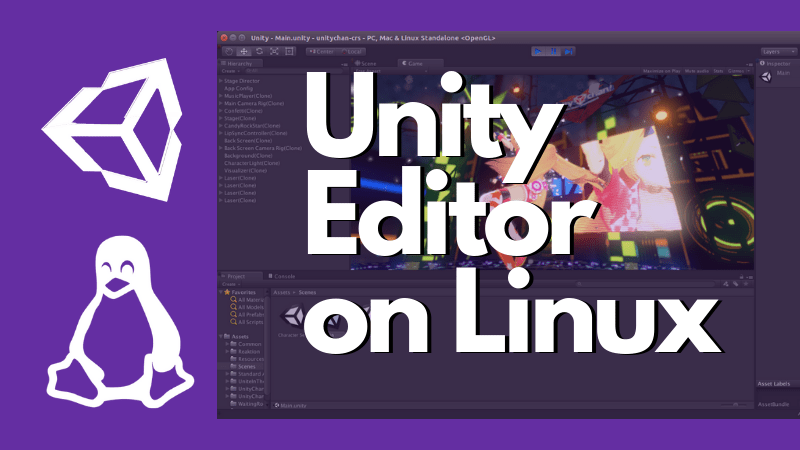
Task: Toggle Maximize on Play in Game view
Action: 662,71
